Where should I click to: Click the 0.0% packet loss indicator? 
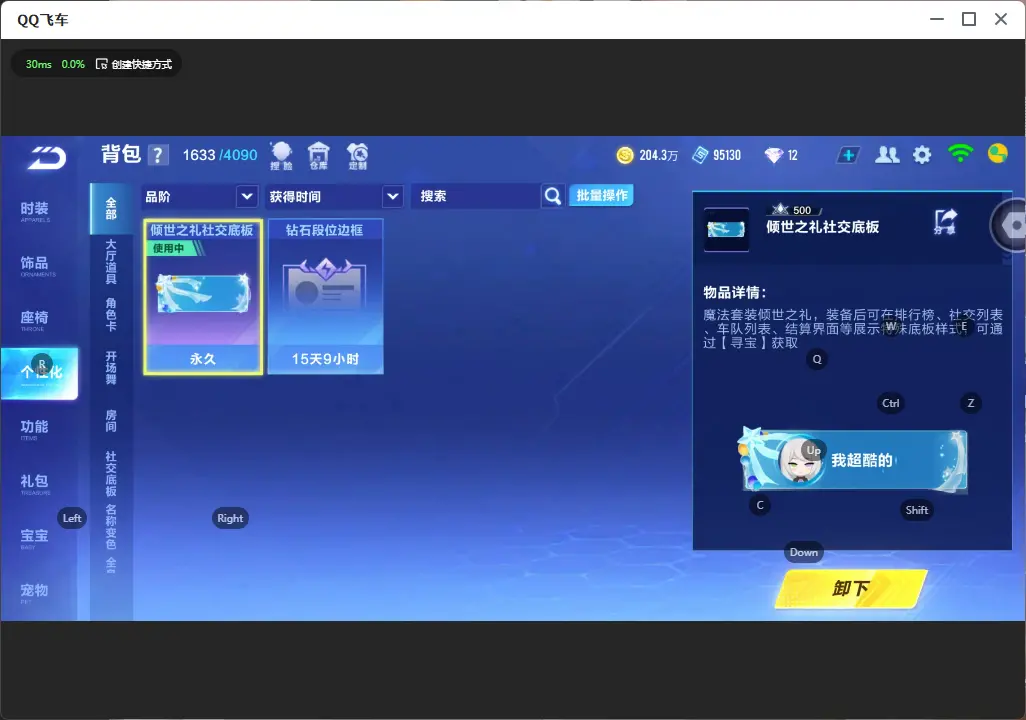click(73, 64)
